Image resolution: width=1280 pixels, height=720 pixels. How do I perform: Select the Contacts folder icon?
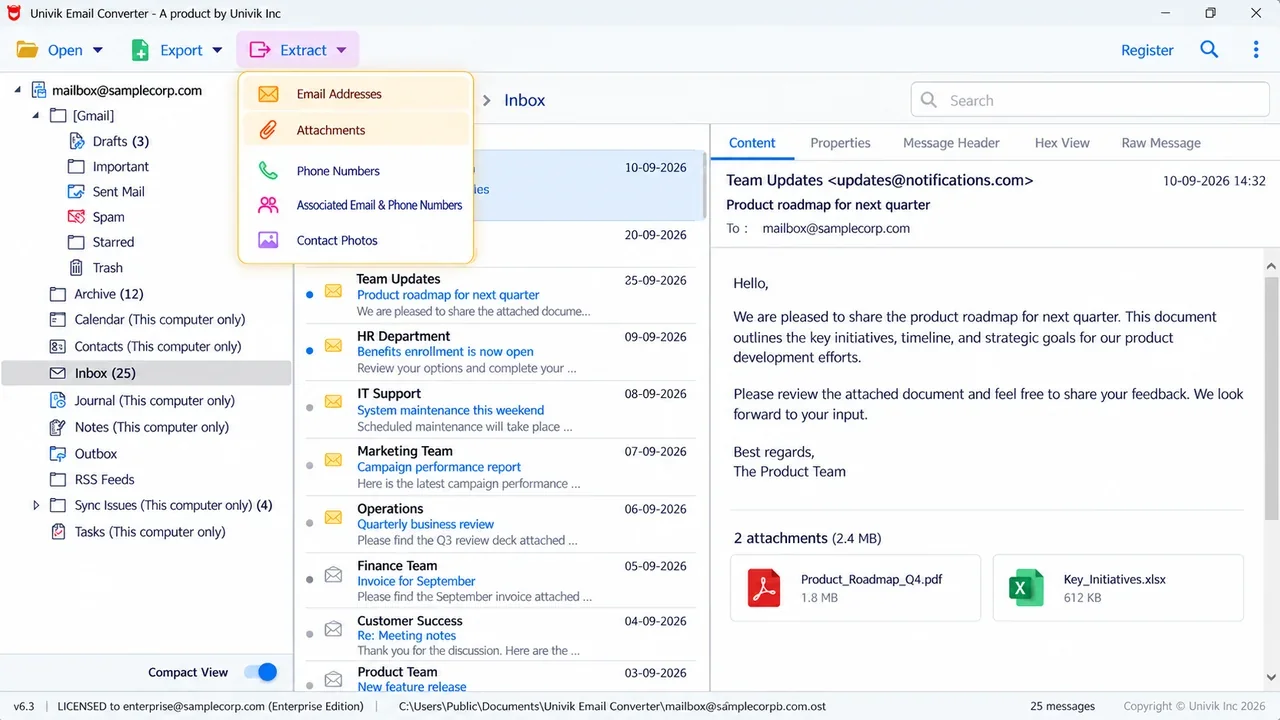[x=58, y=346]
